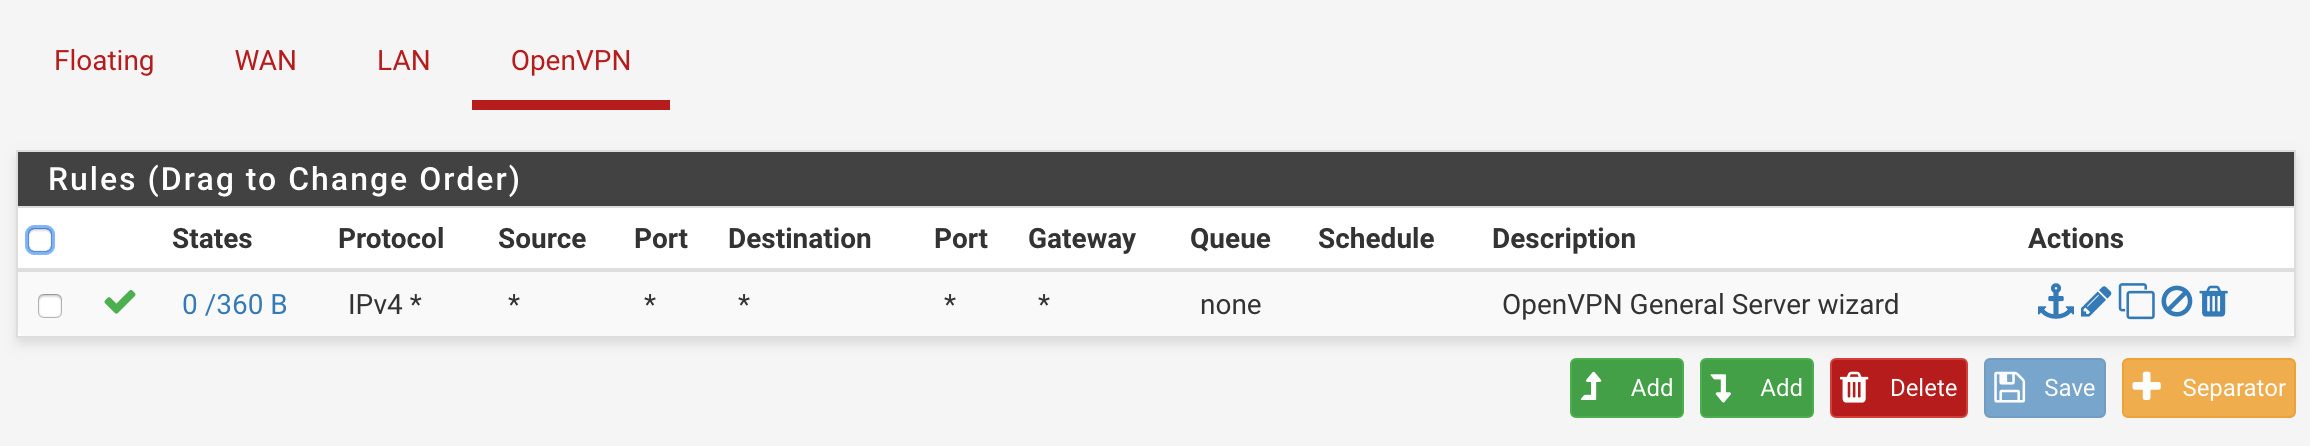This screenshot has height=446, width=2310.
Task: Add rule to end of list
Action: tap(1756, 388)
